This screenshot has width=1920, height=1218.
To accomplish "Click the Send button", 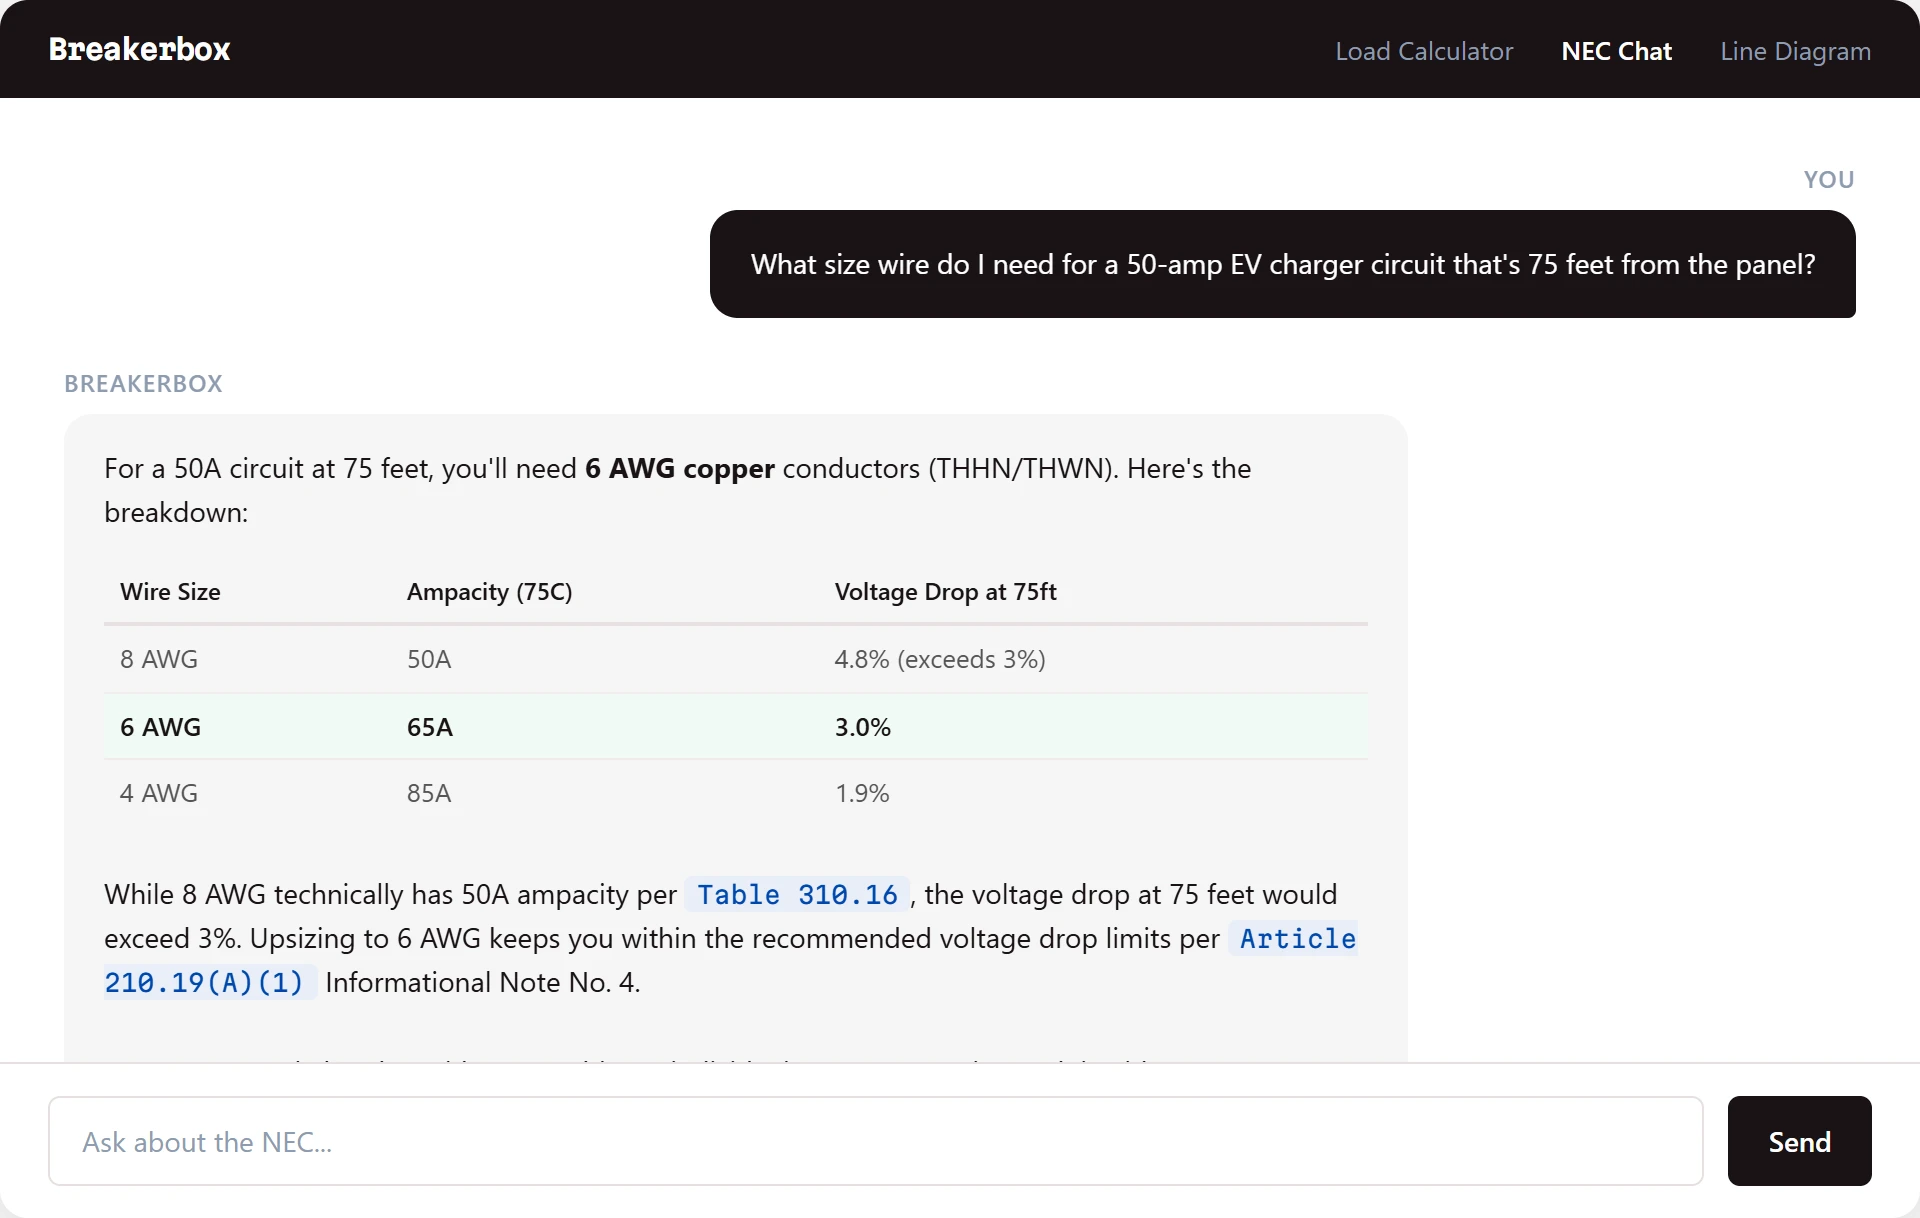I will (1799, 1141).
